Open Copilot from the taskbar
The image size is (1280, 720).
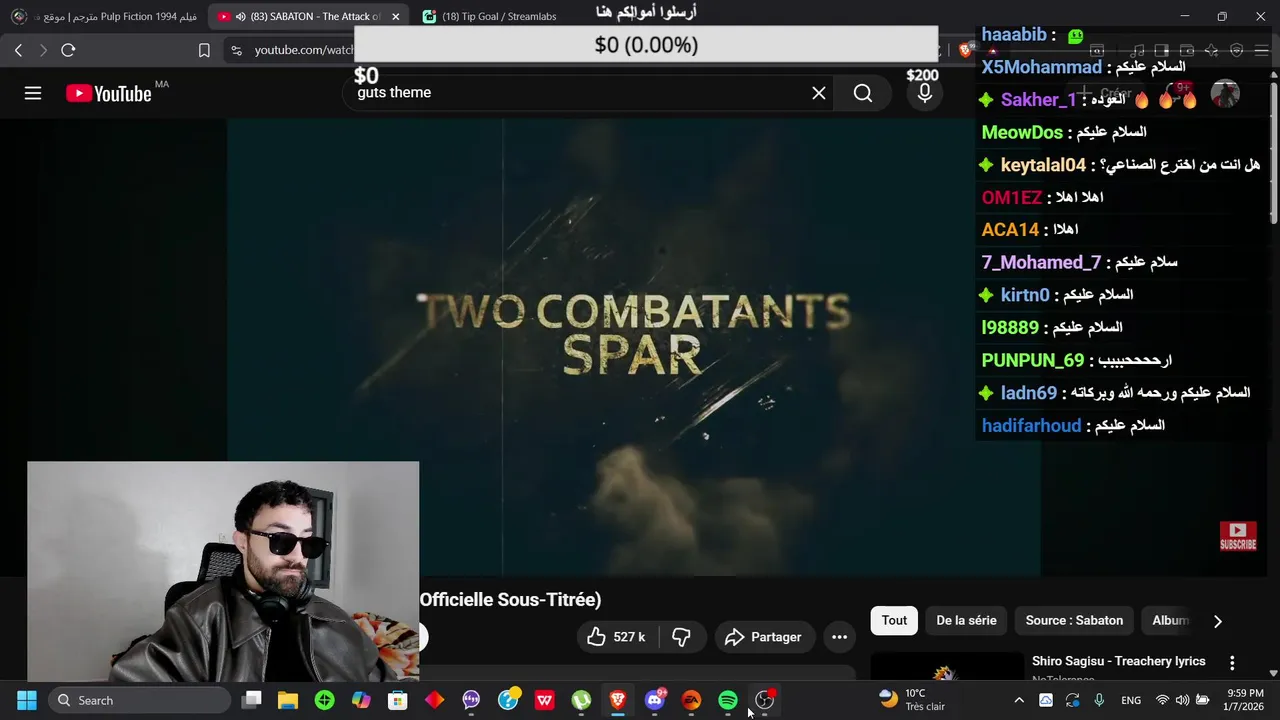pos(361,700)
